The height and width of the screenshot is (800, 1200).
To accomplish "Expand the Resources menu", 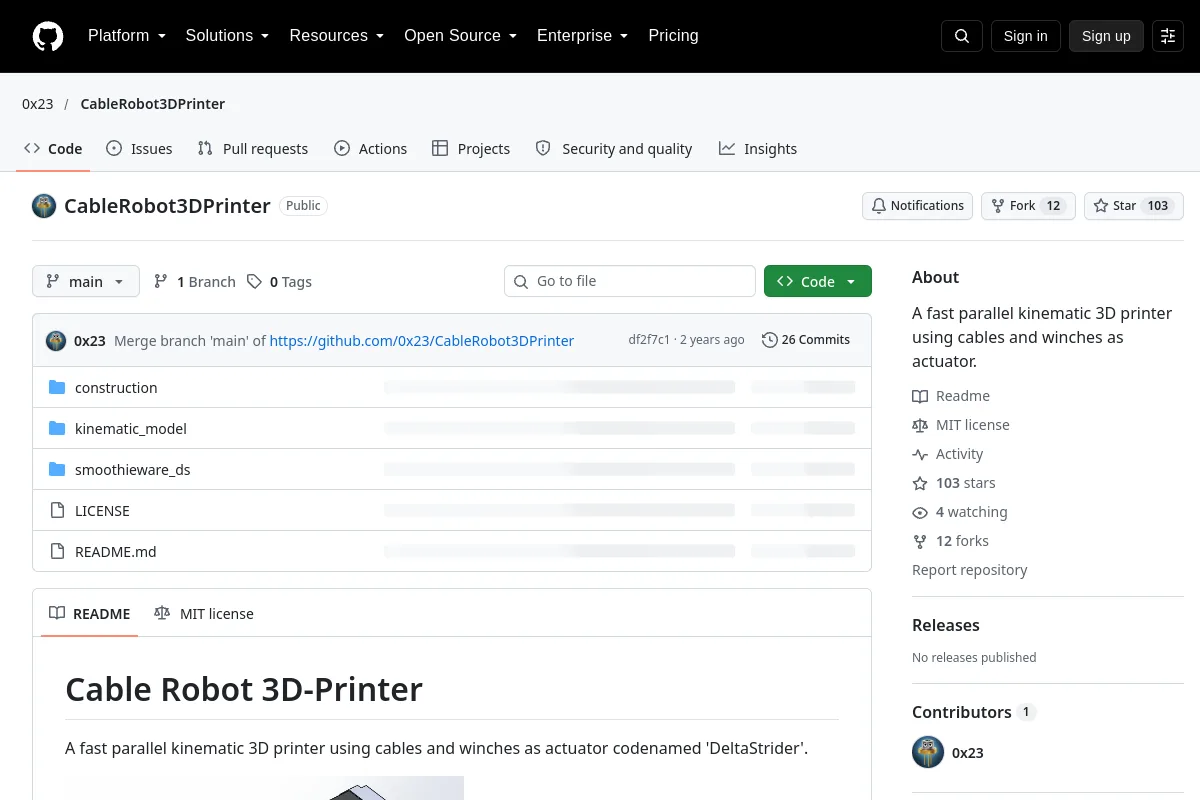I will 337,36.
